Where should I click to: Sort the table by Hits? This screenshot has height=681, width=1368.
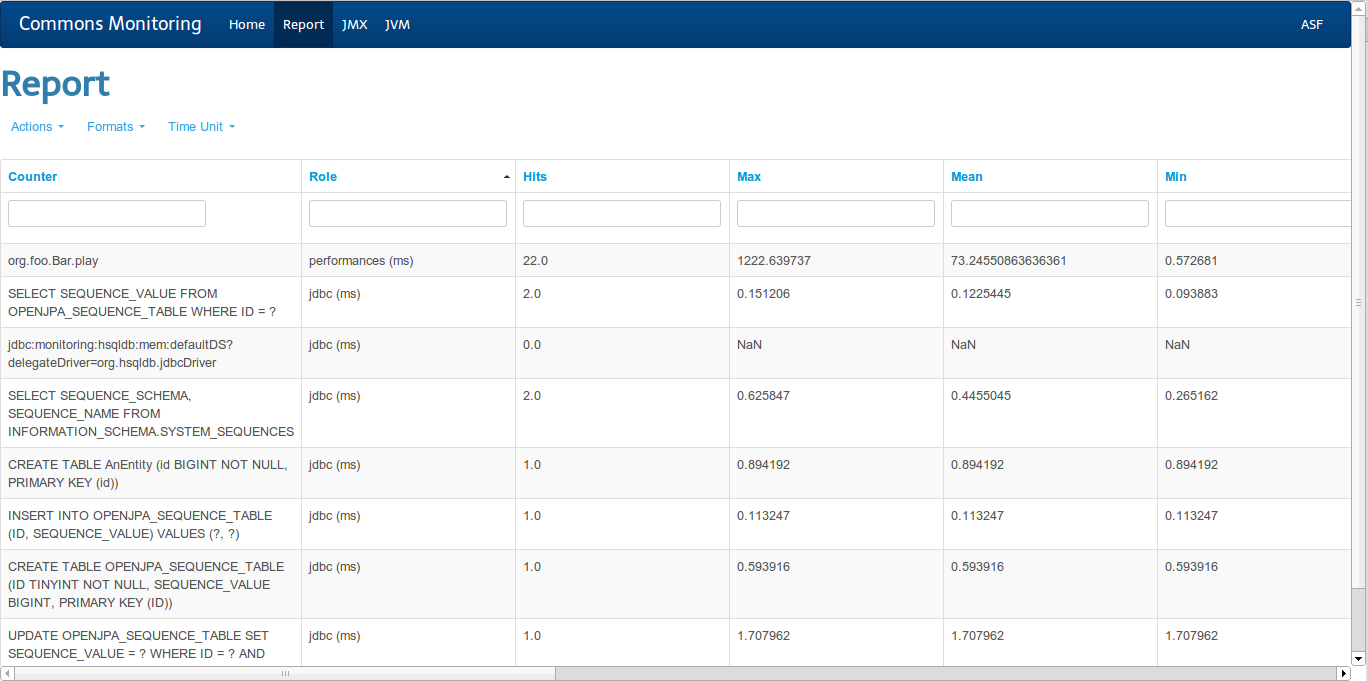tap(535, 176)
